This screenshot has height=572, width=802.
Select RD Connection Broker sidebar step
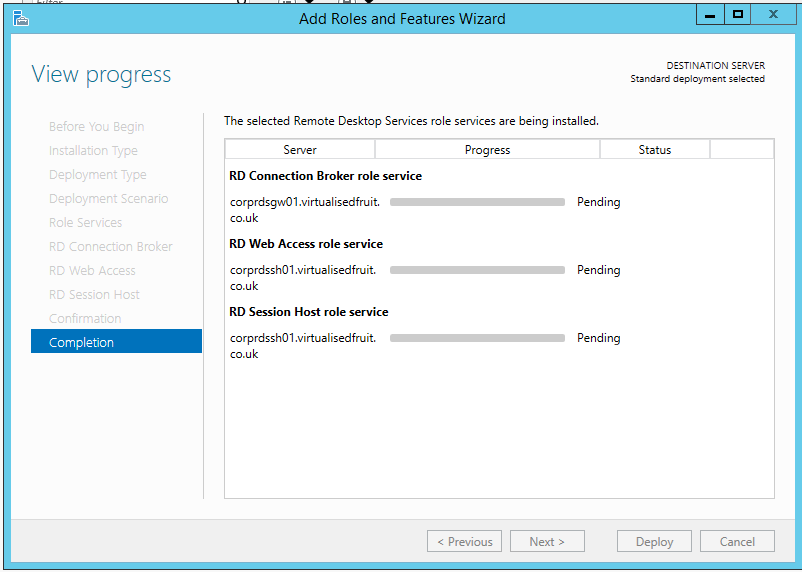pos(110,246)
